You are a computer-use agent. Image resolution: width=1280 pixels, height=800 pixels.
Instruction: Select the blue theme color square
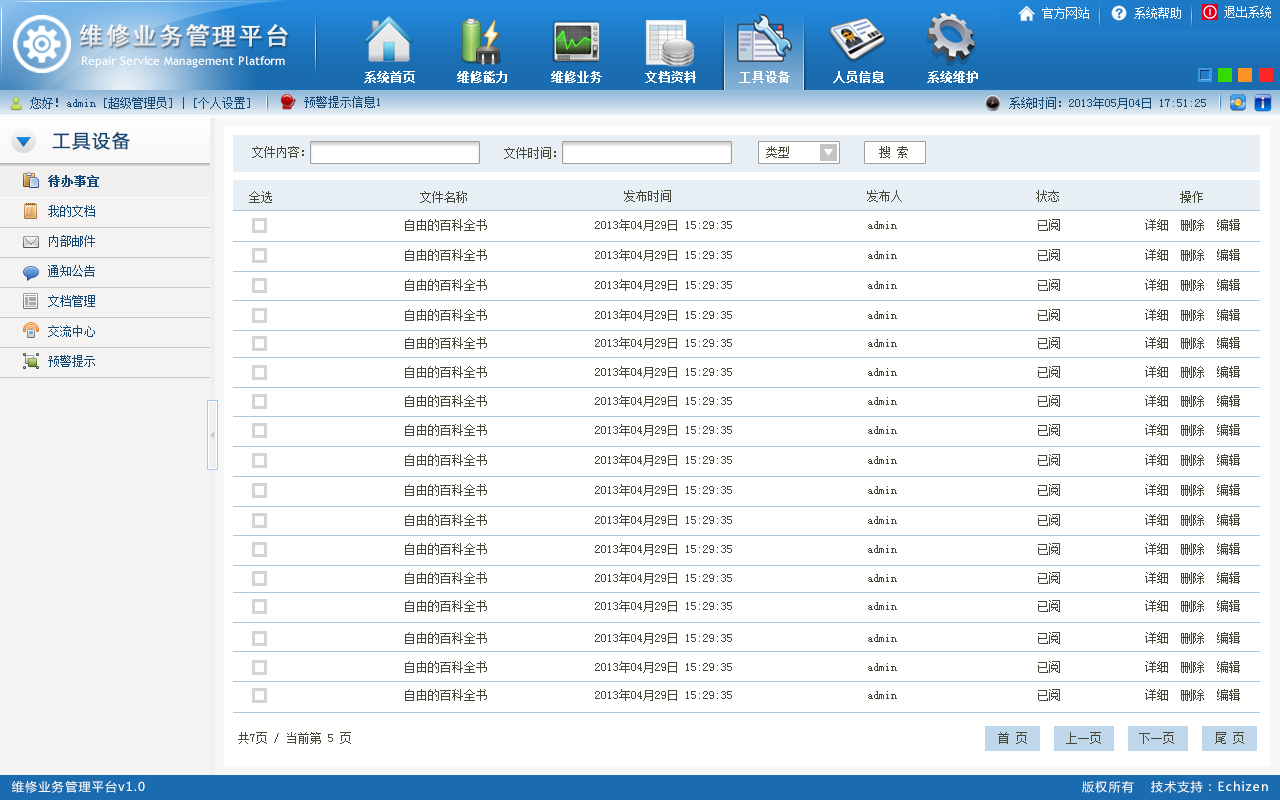click(1205, 75)
